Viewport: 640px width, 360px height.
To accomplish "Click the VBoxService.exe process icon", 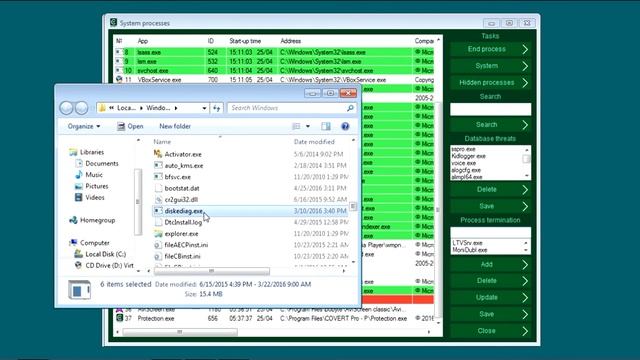I will [x=119, y=80].
